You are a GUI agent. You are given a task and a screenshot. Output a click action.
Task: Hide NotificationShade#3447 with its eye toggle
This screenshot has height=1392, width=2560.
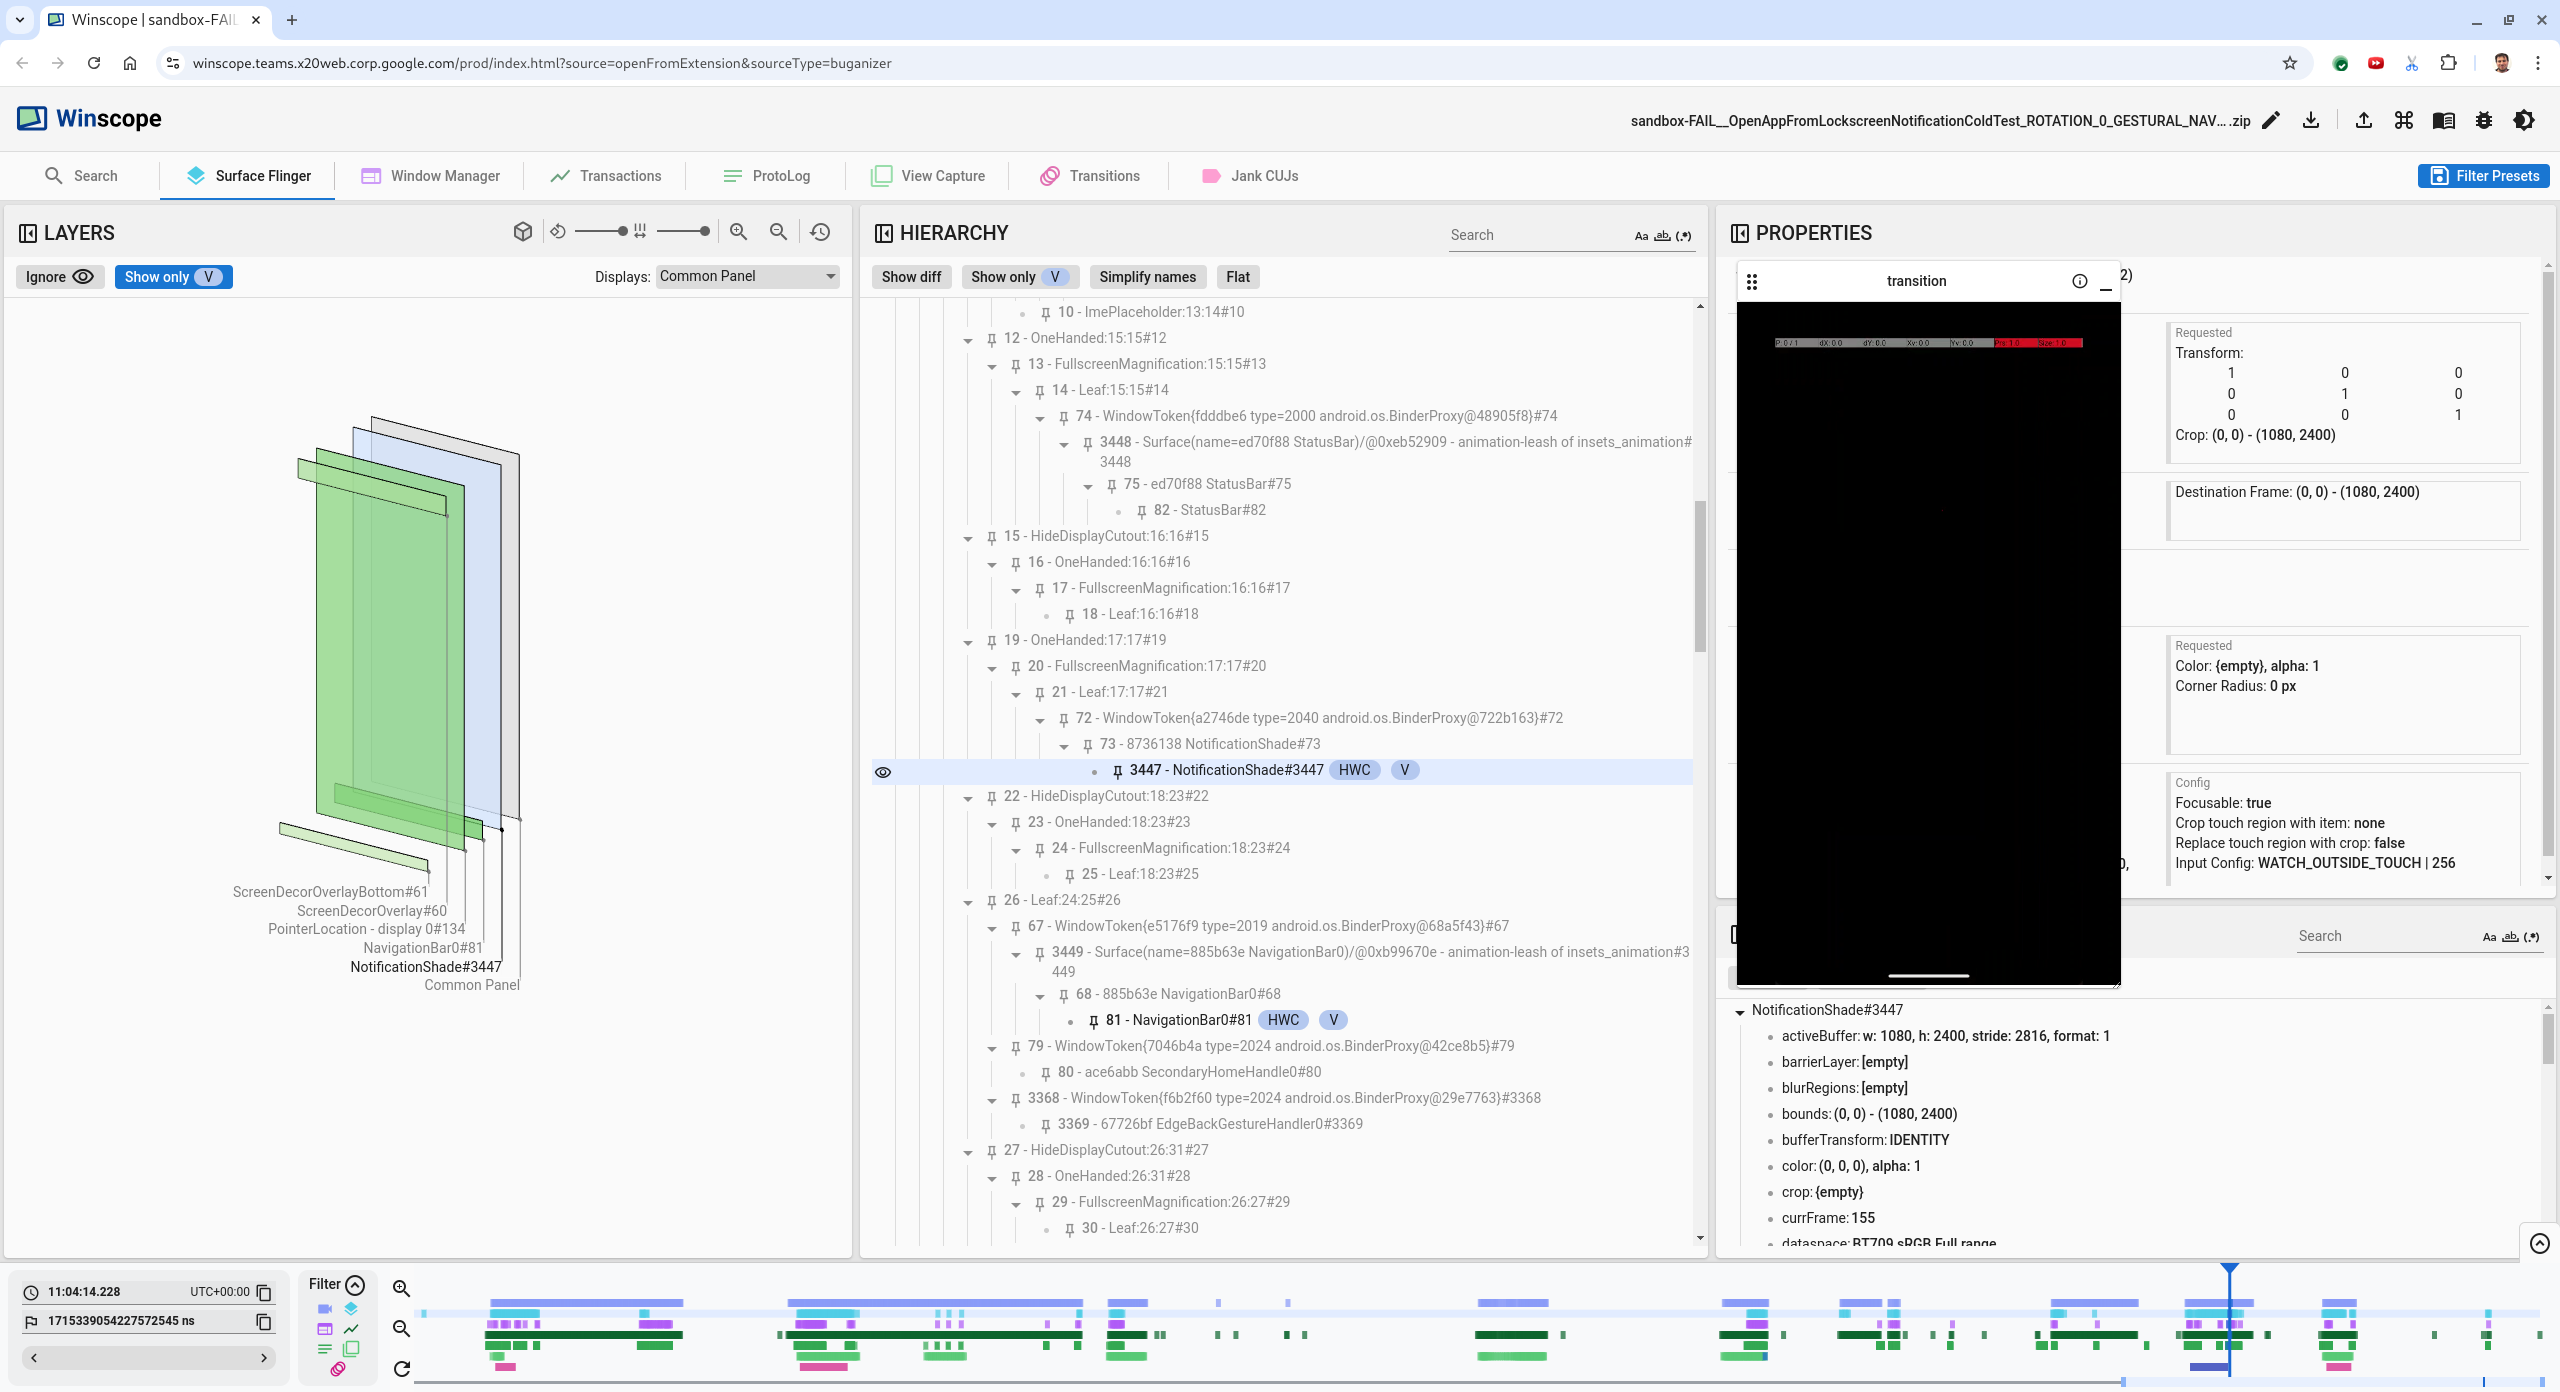coord(883,771)
